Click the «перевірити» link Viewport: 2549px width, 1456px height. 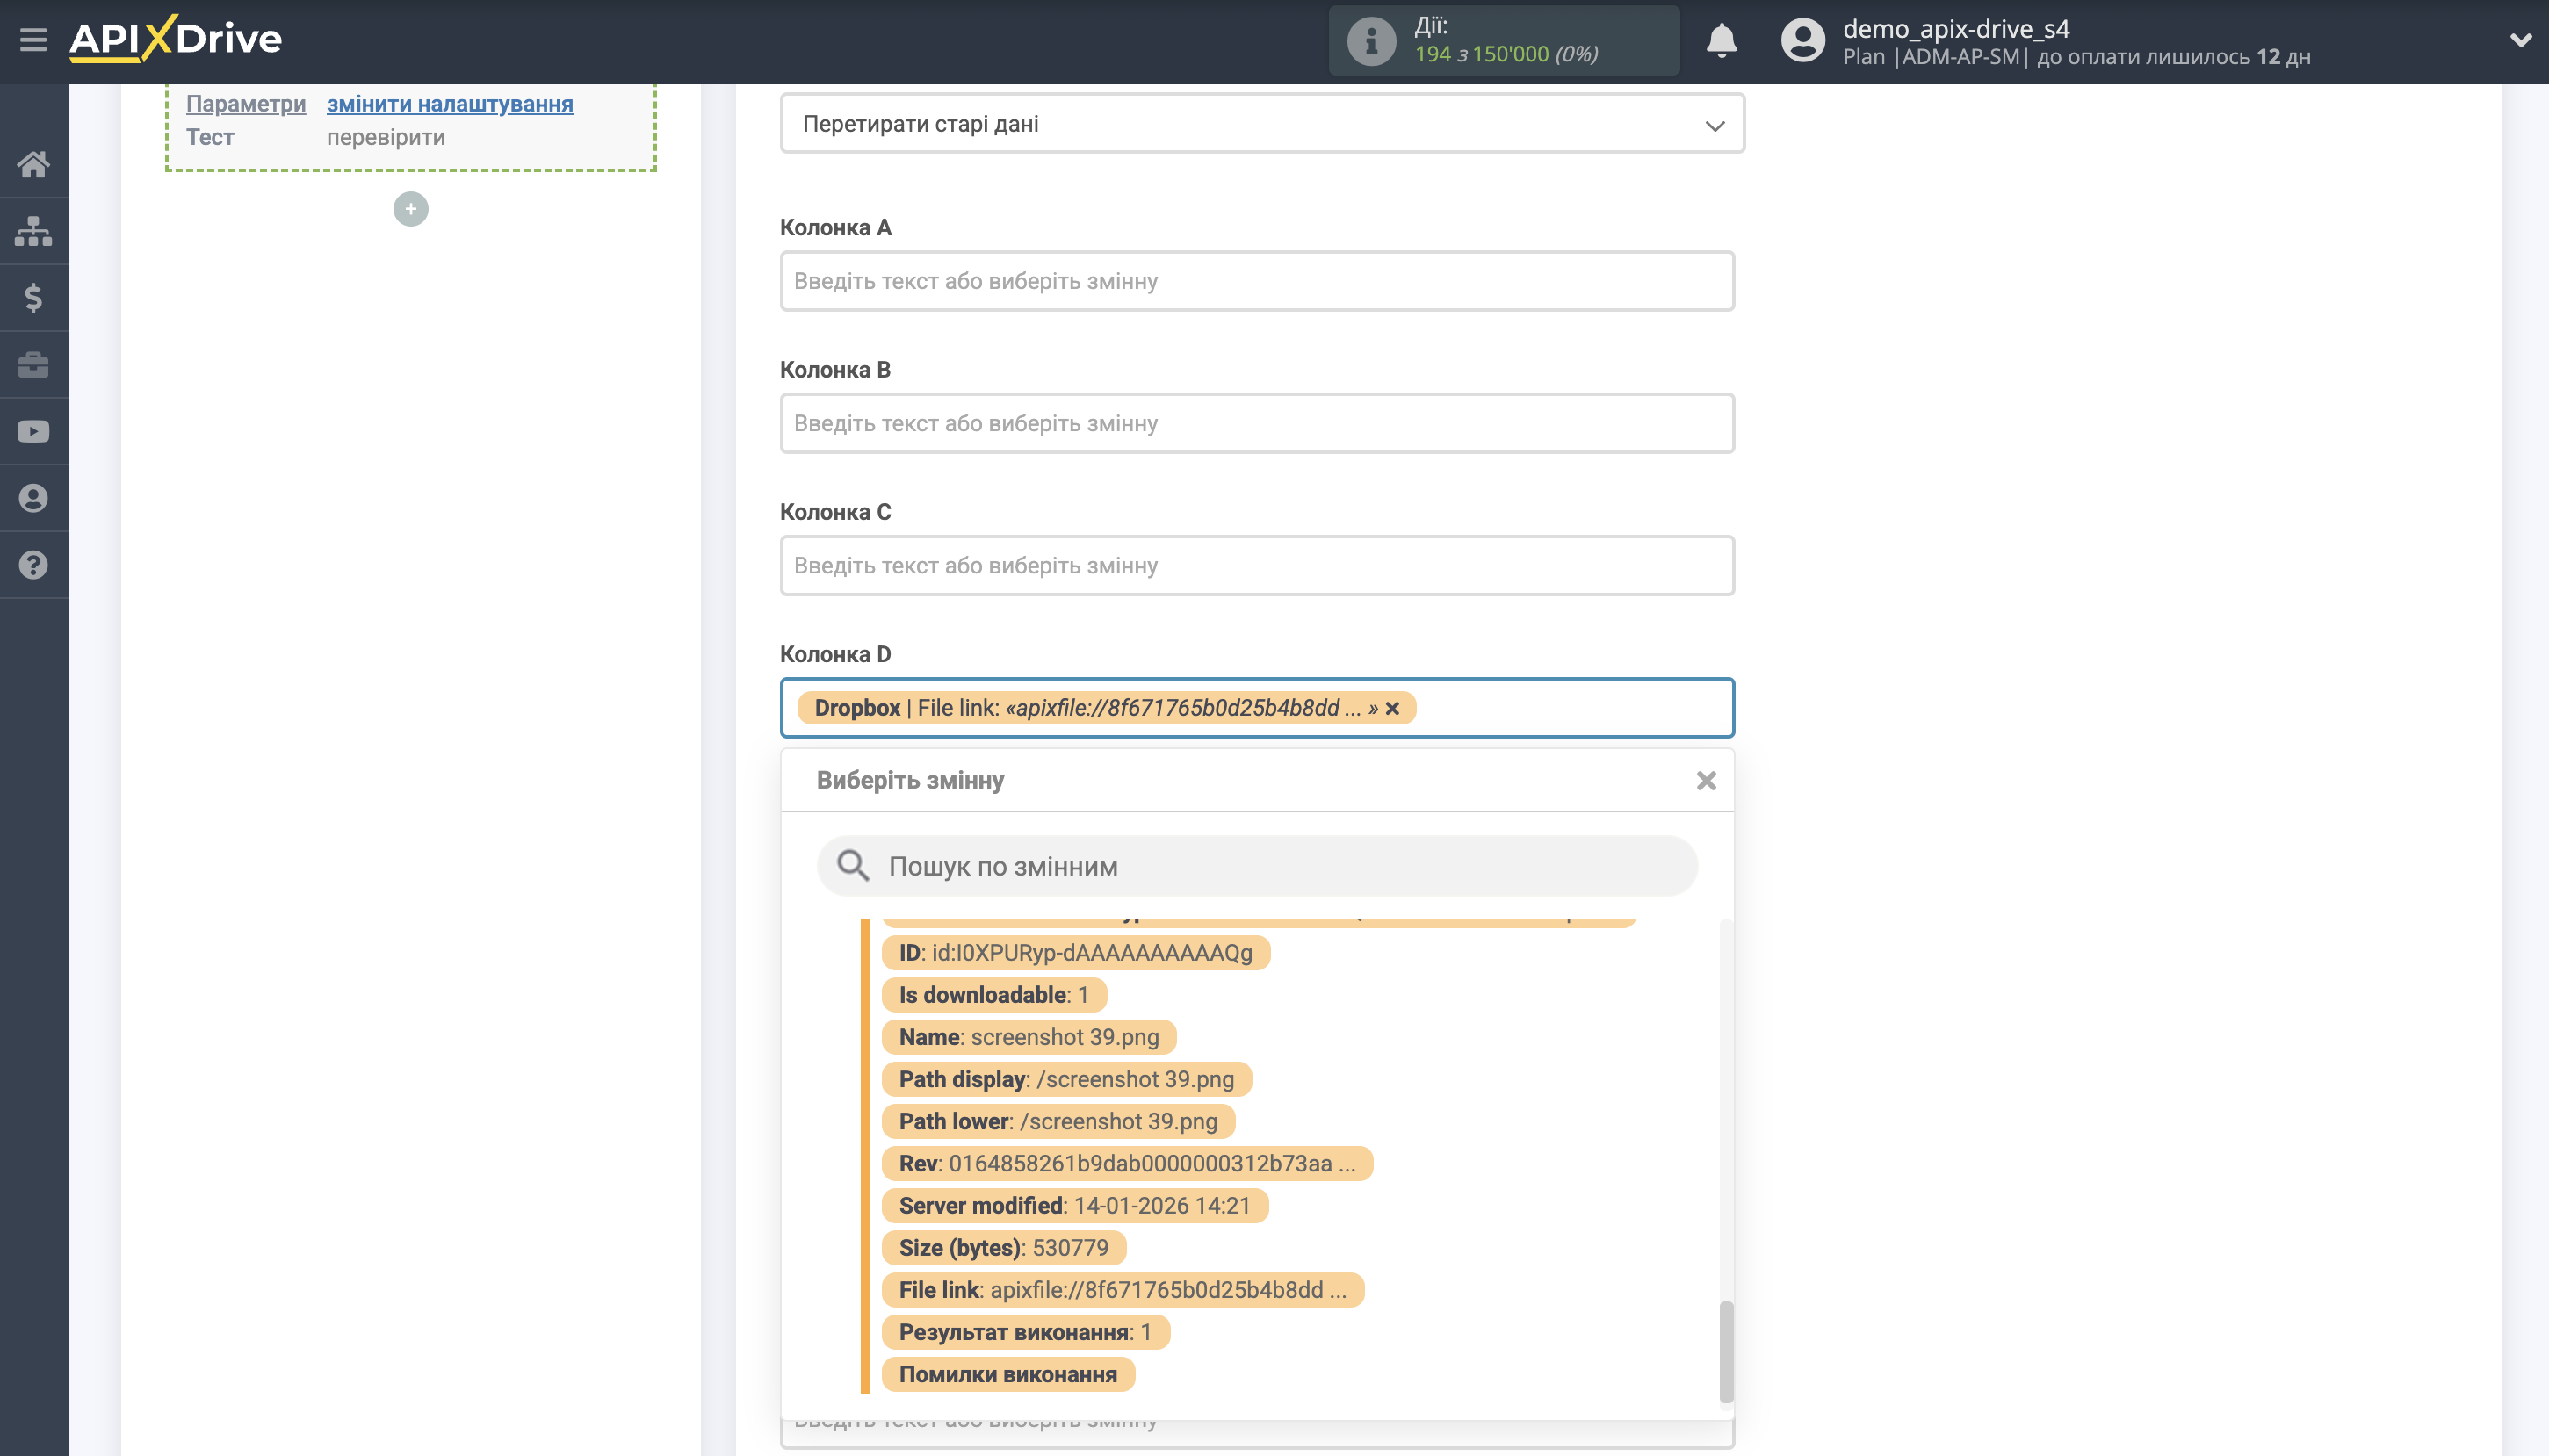click(384, 137)
